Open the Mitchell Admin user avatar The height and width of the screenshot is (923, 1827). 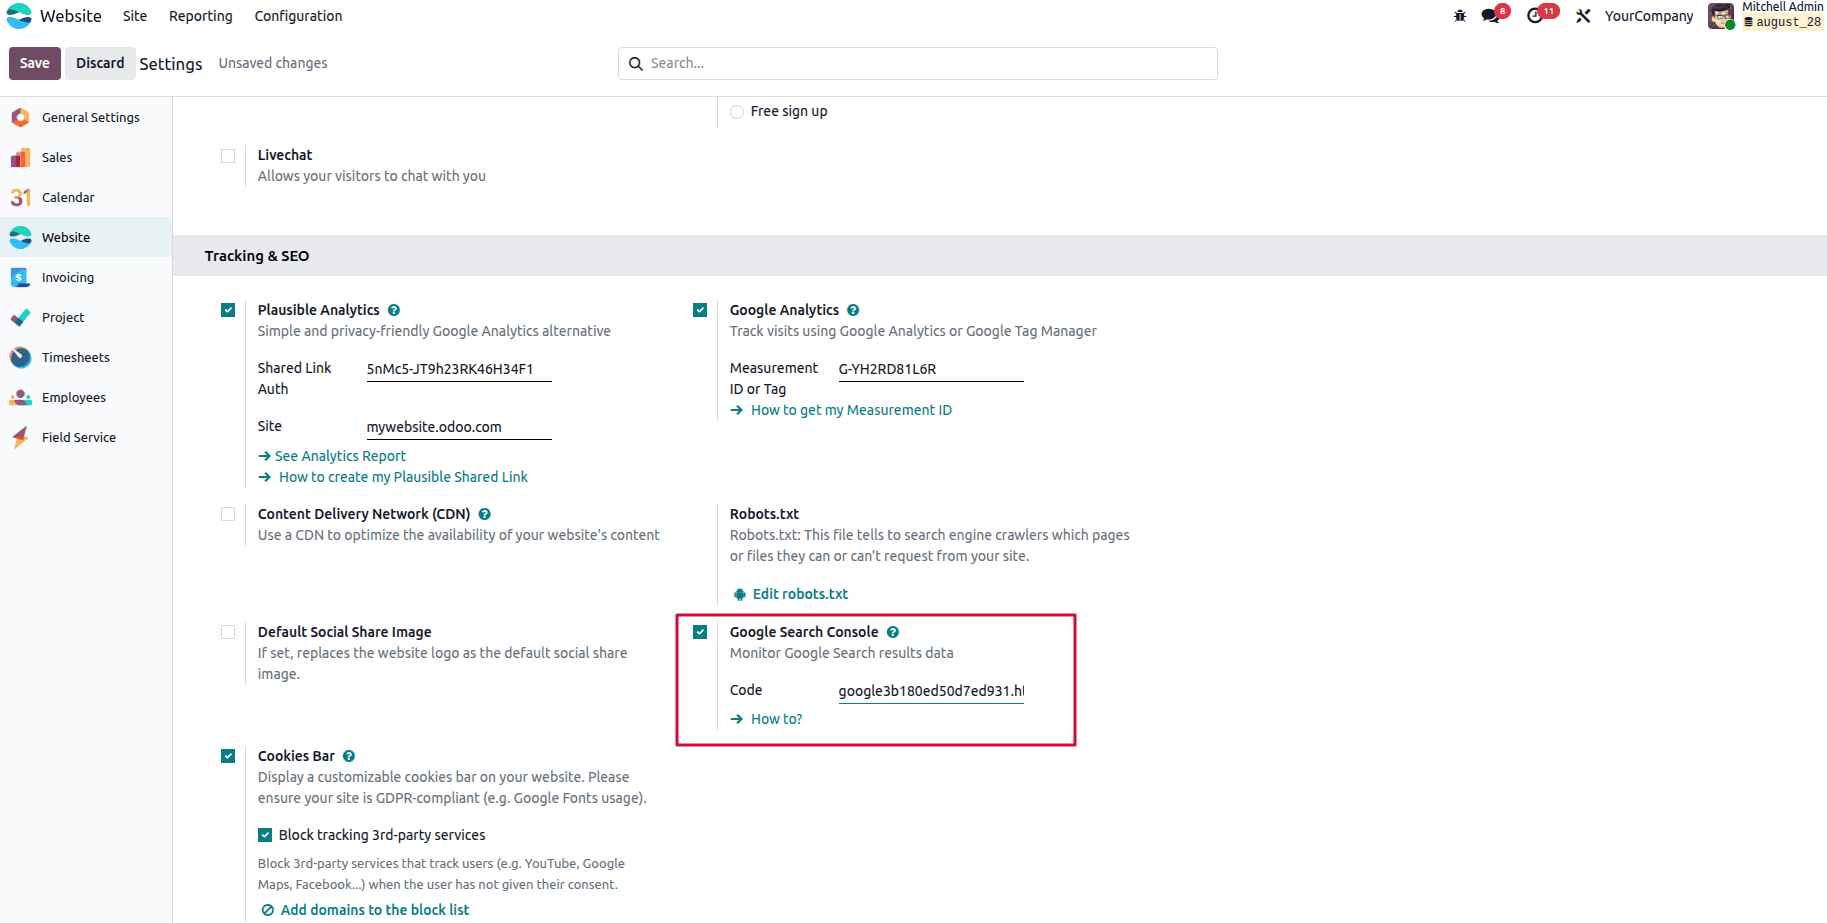tap(1720, 16)
